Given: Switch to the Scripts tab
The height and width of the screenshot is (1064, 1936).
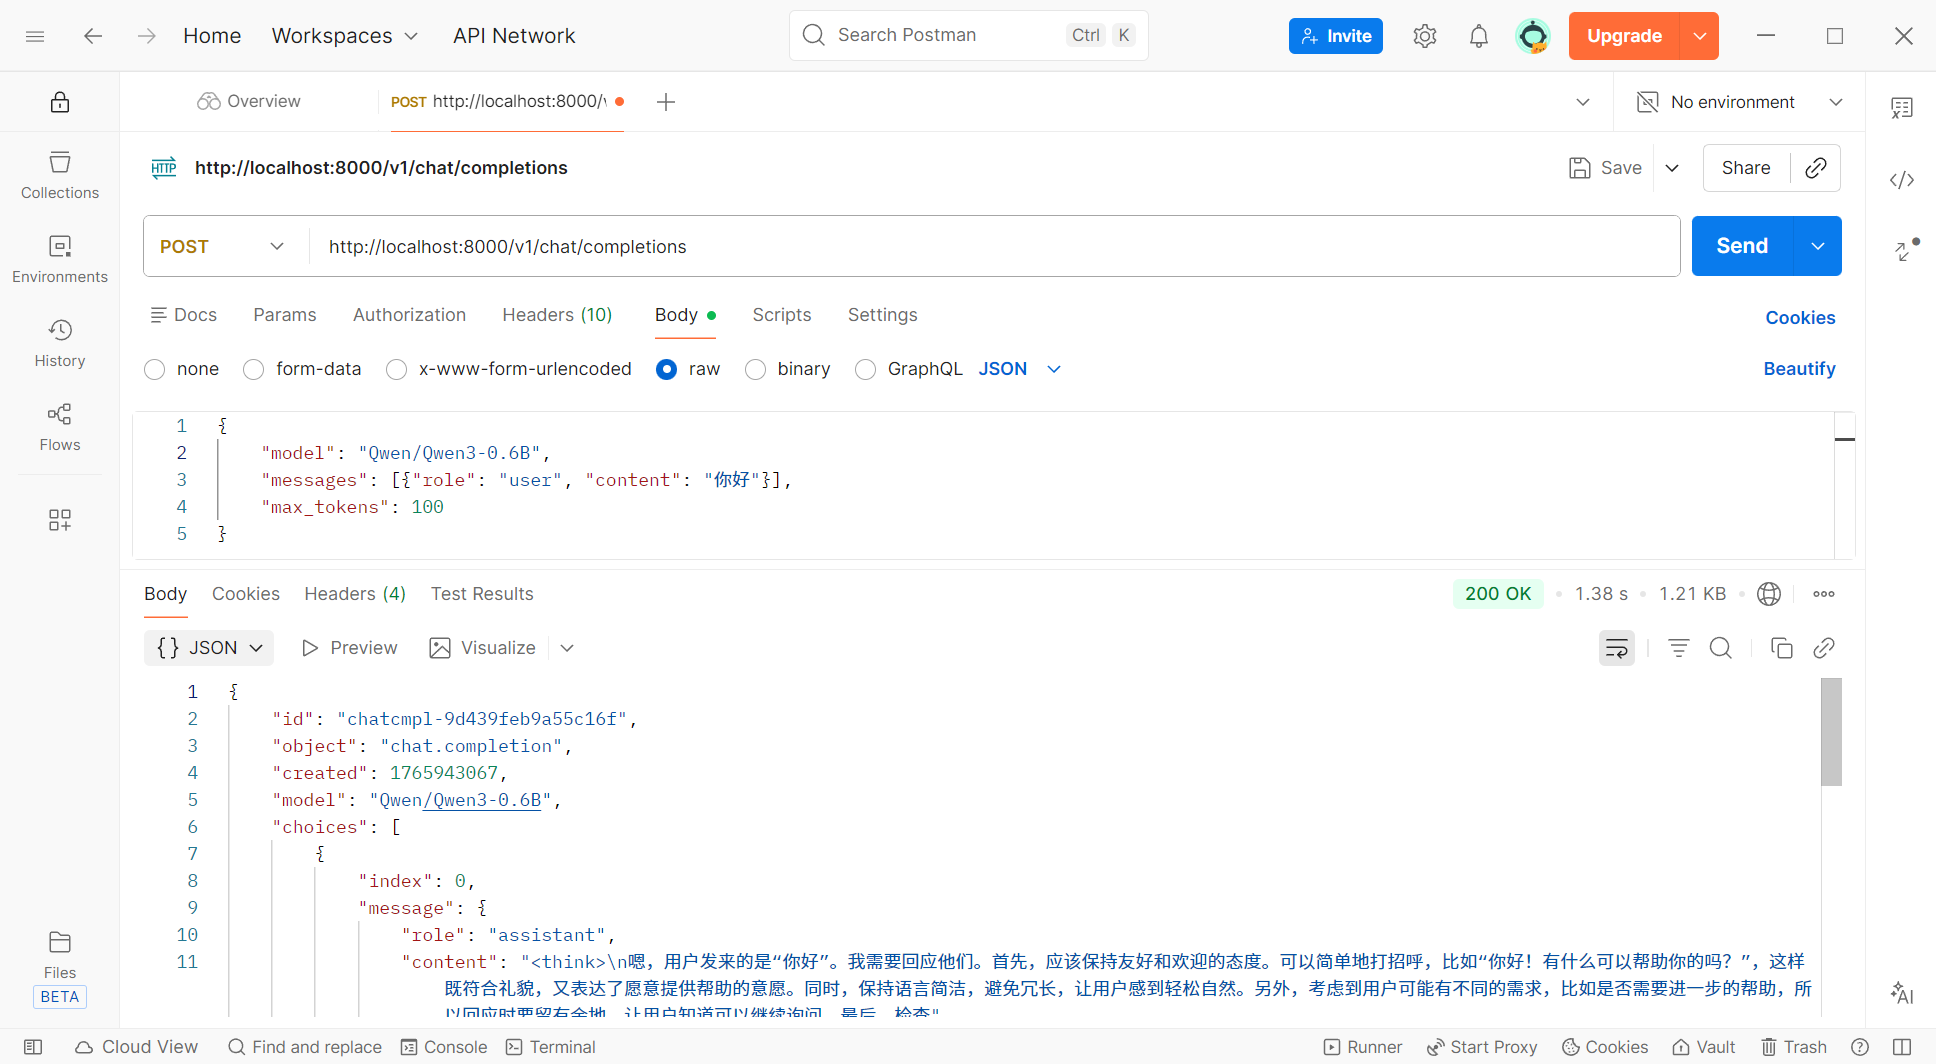Looking at the screenshot, I should click(782, 315).
